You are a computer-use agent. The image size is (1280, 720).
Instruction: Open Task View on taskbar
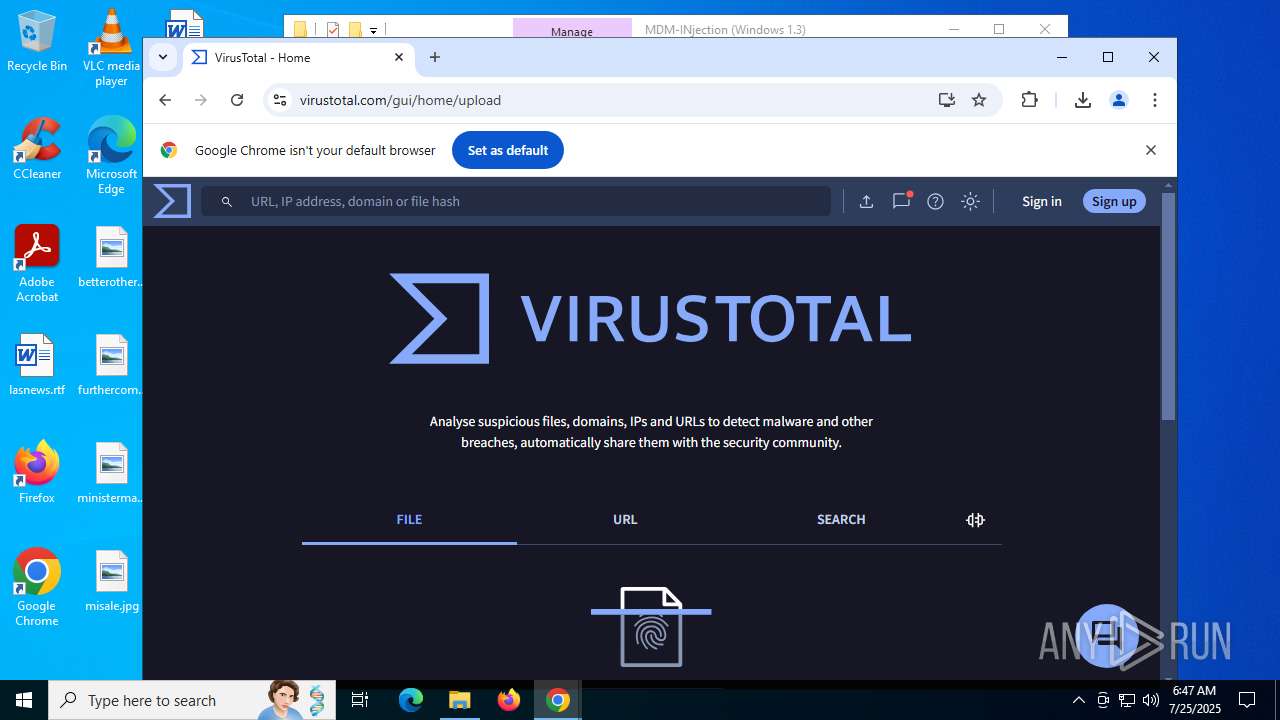click(360, 700)
